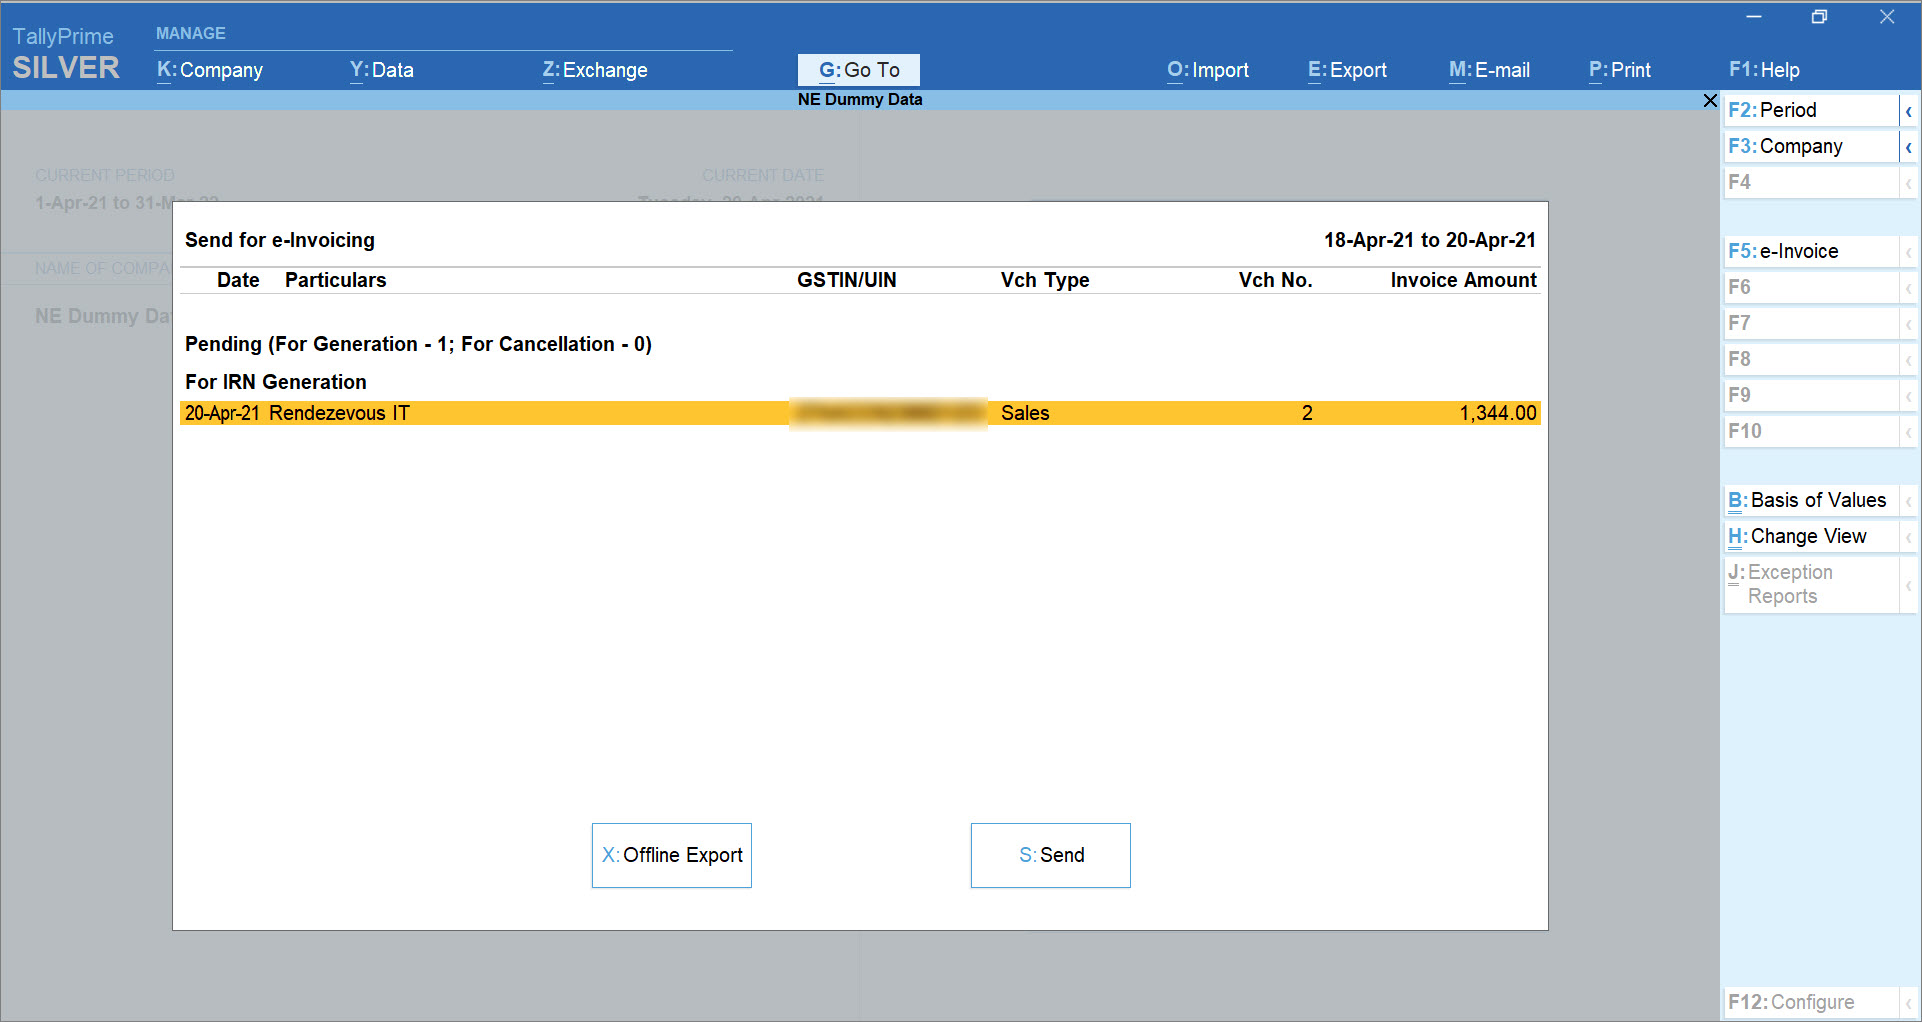
Task: Click the F10 side button
Action: click(x=1811, y=431)
